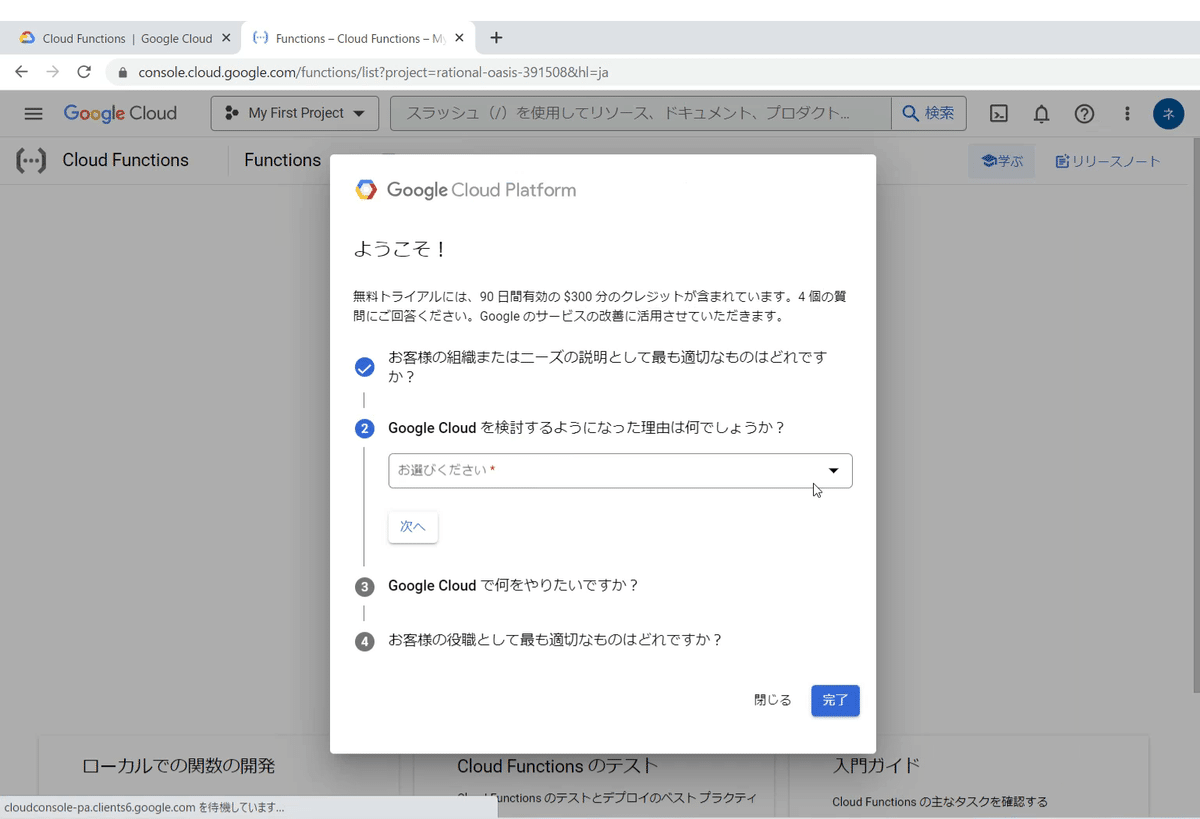The width and height of the screenshot is (1200, 819).
Task: Close the Functions – Cloud Functions tab
Action: [x=459, y=38]
